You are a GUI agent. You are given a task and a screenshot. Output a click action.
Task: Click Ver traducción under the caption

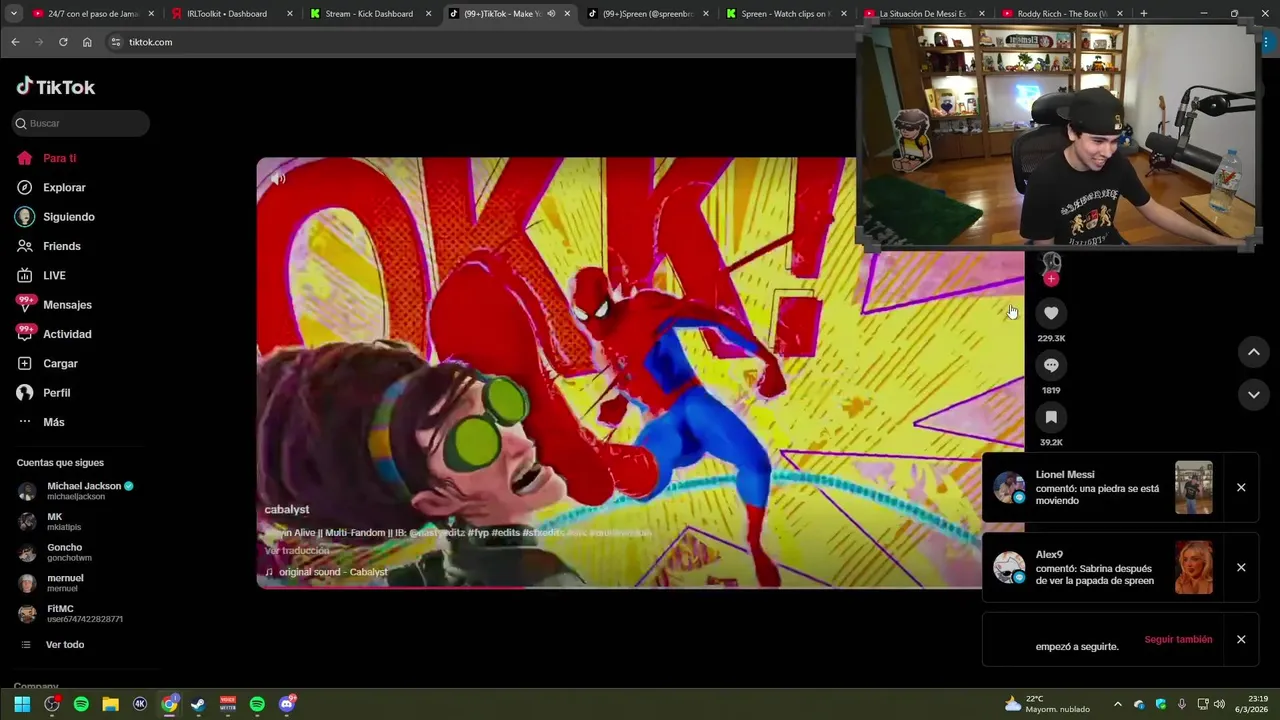coord(297,551)
